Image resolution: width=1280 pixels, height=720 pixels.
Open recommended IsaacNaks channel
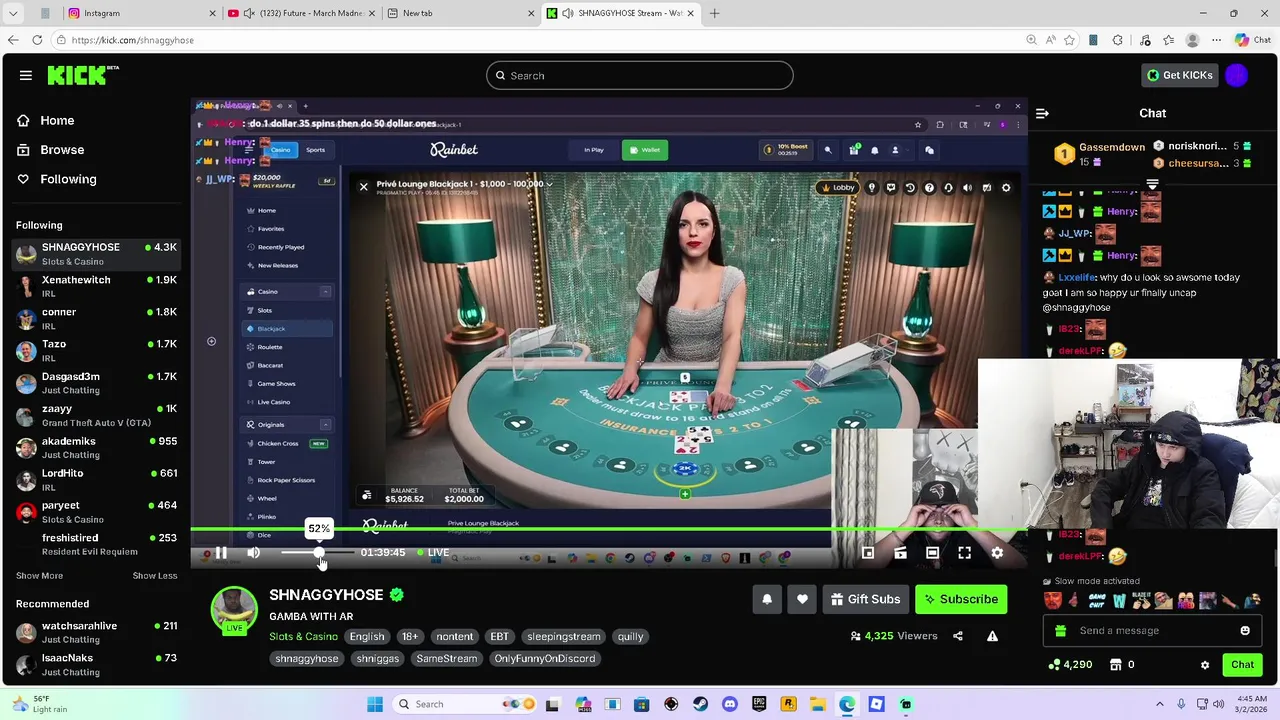tap(95, 664)
